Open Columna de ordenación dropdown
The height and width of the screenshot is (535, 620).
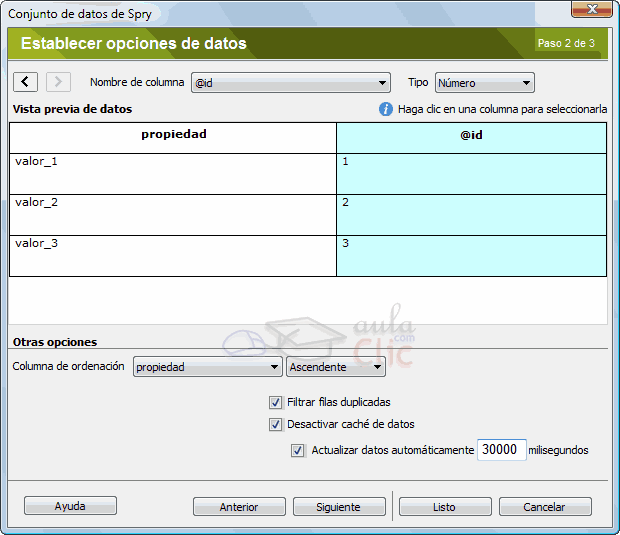207,367
